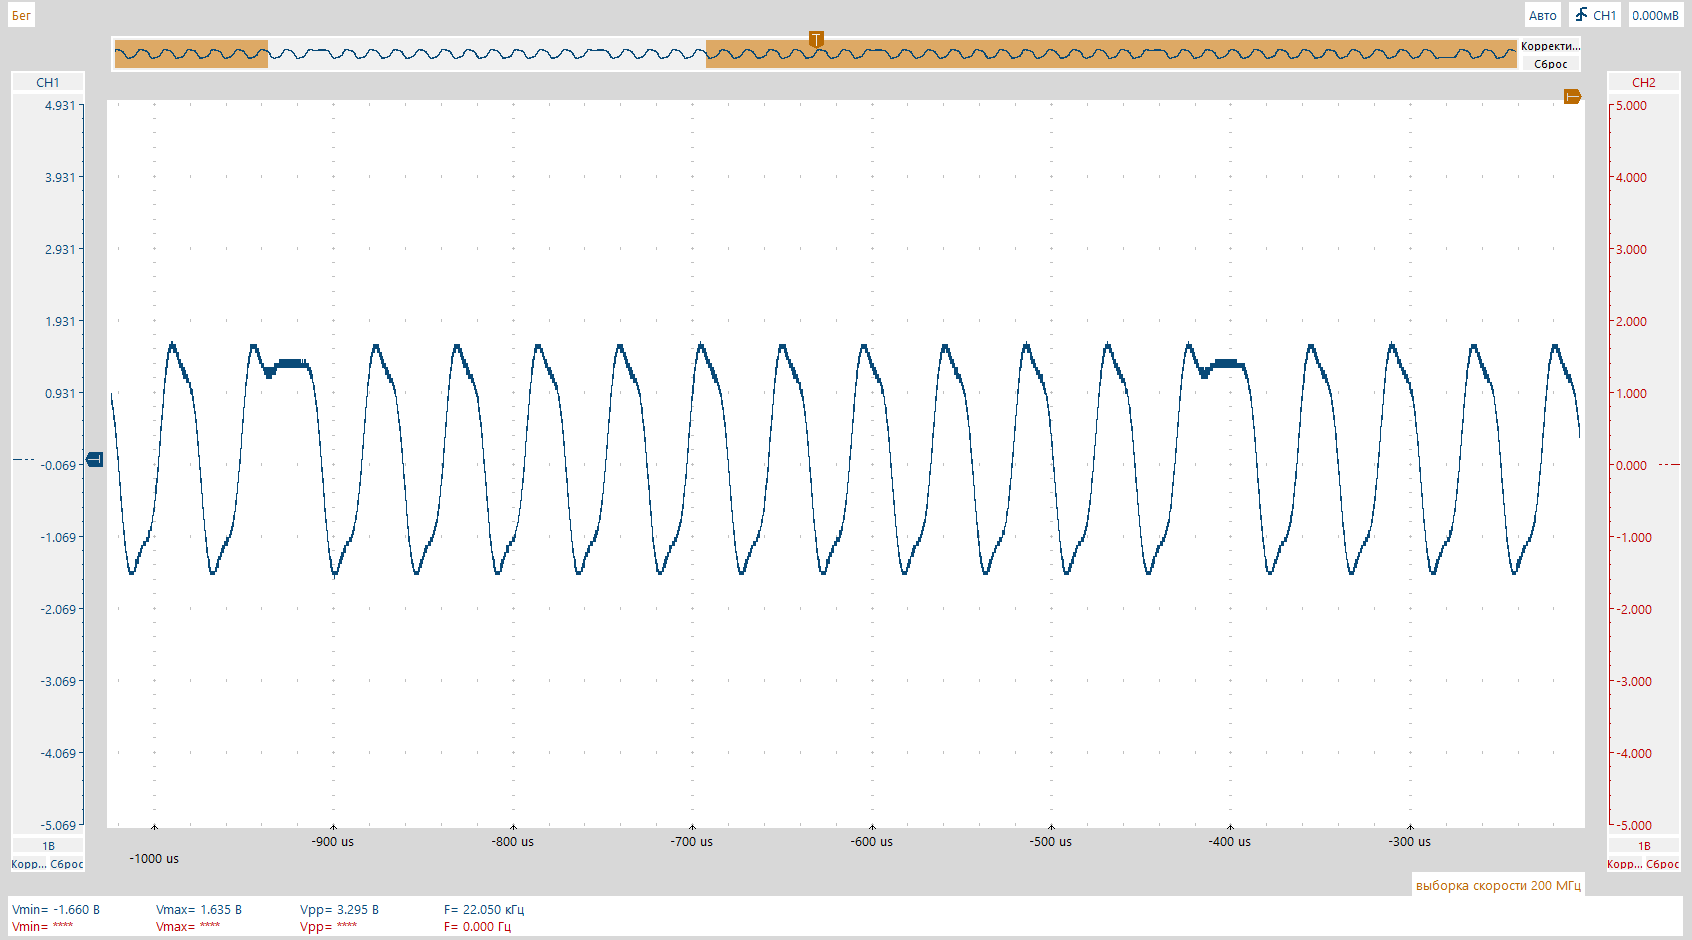Click the -5.069 CH1 scale label
This screenshot has height=940, width=1692.
pos(58,825)
